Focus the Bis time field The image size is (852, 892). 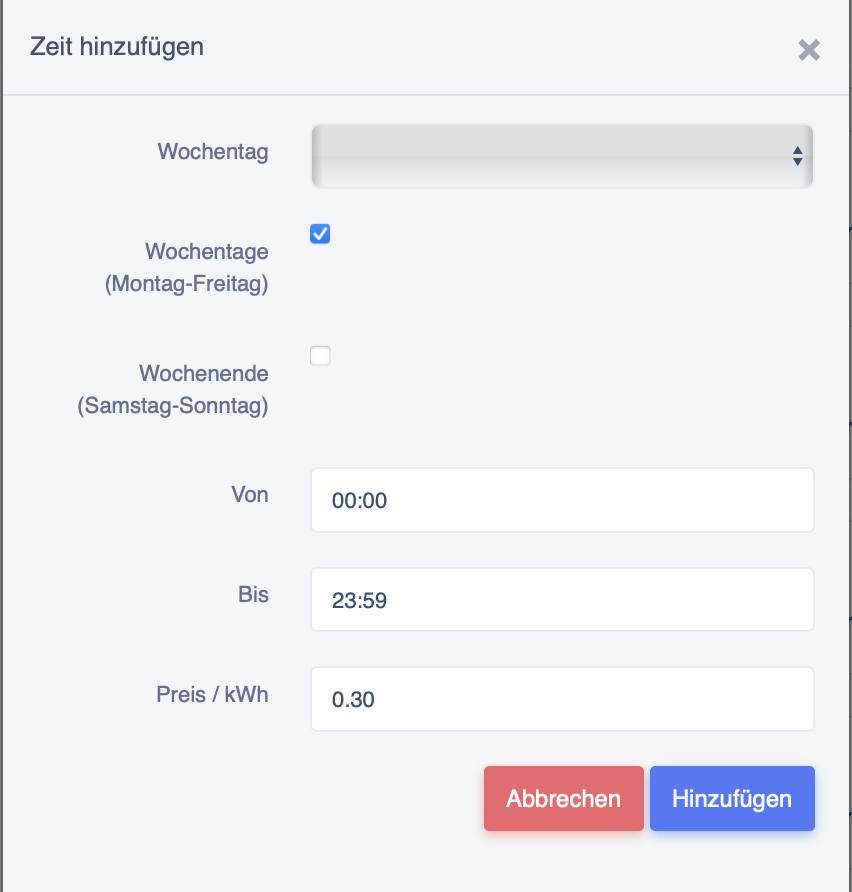coord(561,600)
